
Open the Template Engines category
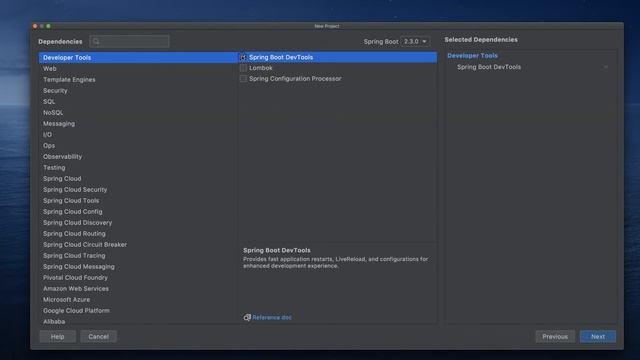tap(138, 80)
